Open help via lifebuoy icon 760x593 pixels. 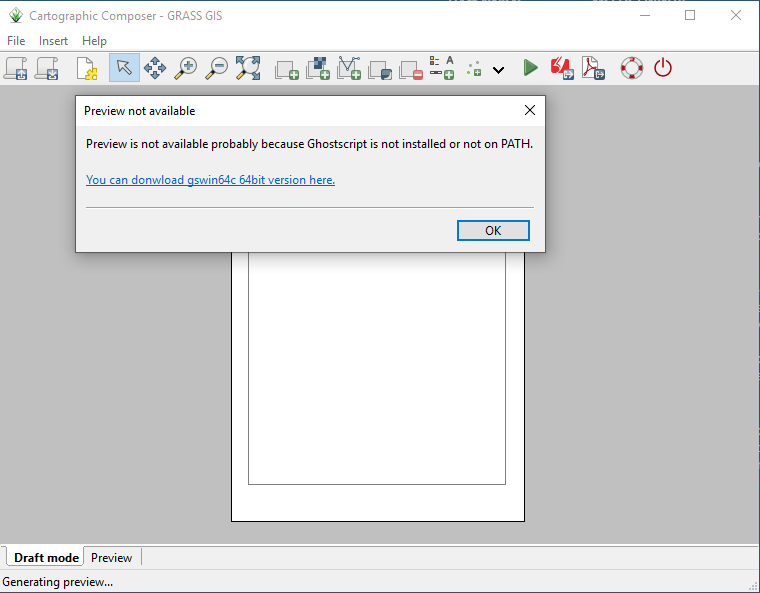632,68
